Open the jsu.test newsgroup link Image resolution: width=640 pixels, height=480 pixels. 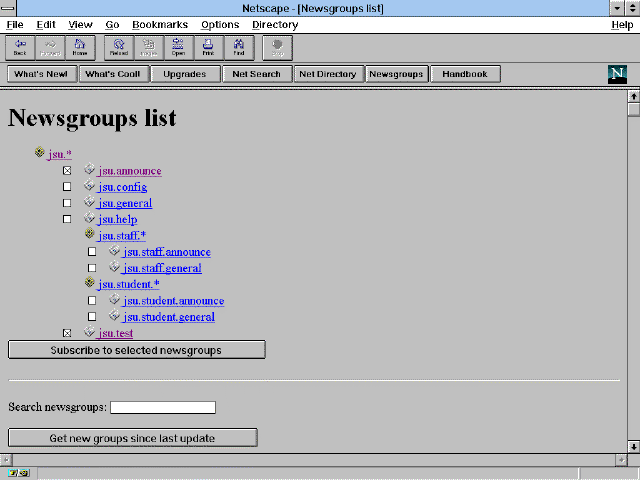116,333
